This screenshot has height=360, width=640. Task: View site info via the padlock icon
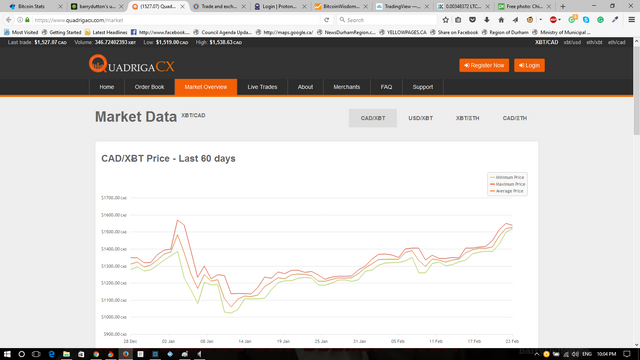[x=27, y=20]
